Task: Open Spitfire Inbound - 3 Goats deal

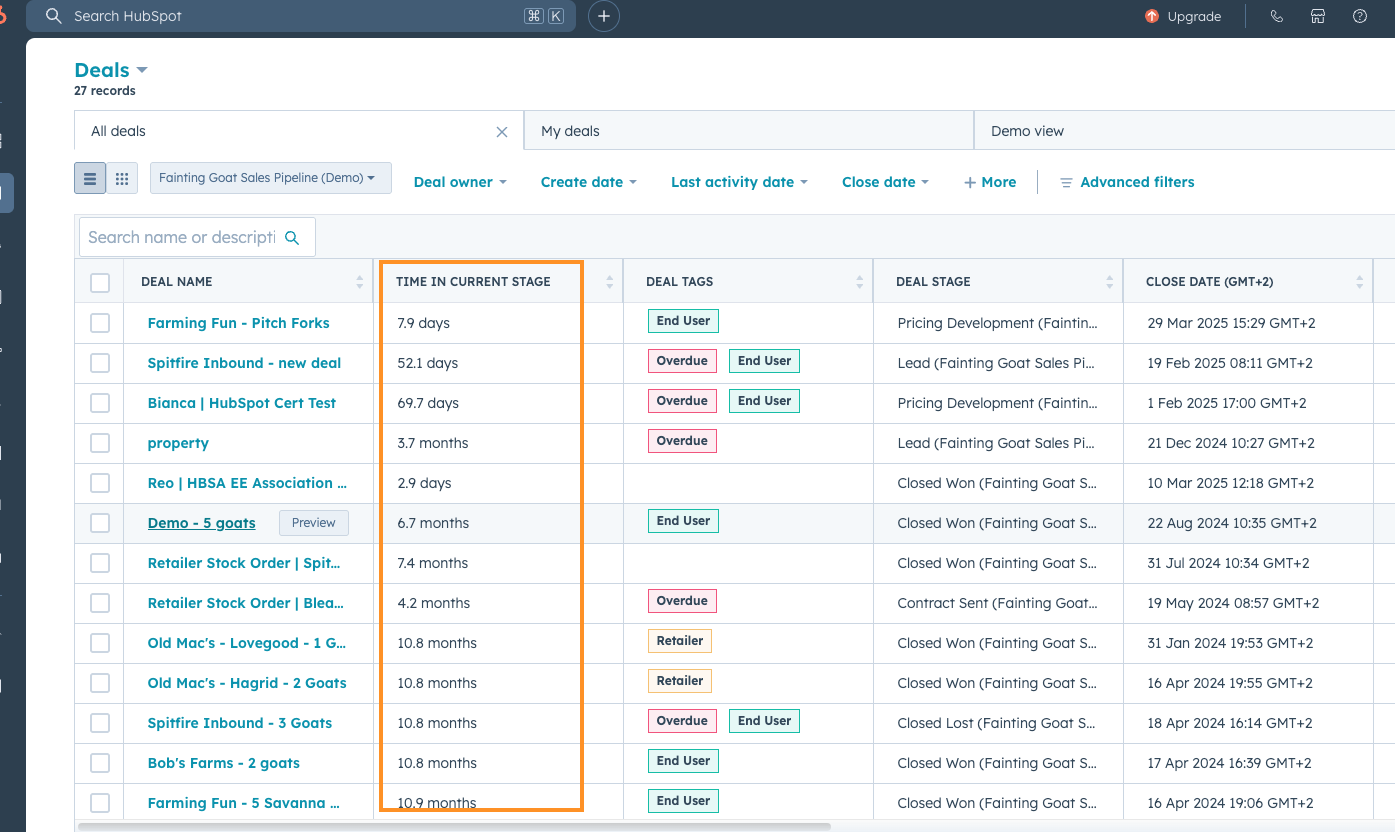Action: pyautogui.click(x=240, y=723)
